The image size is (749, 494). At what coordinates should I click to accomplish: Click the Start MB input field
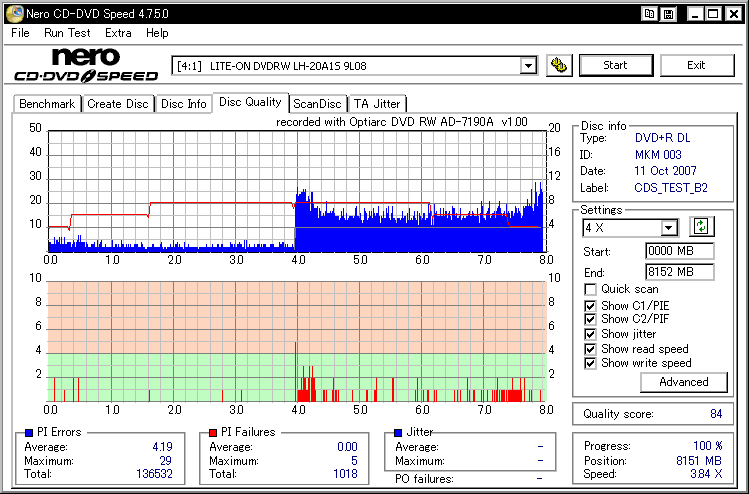[x=680, y=251]
